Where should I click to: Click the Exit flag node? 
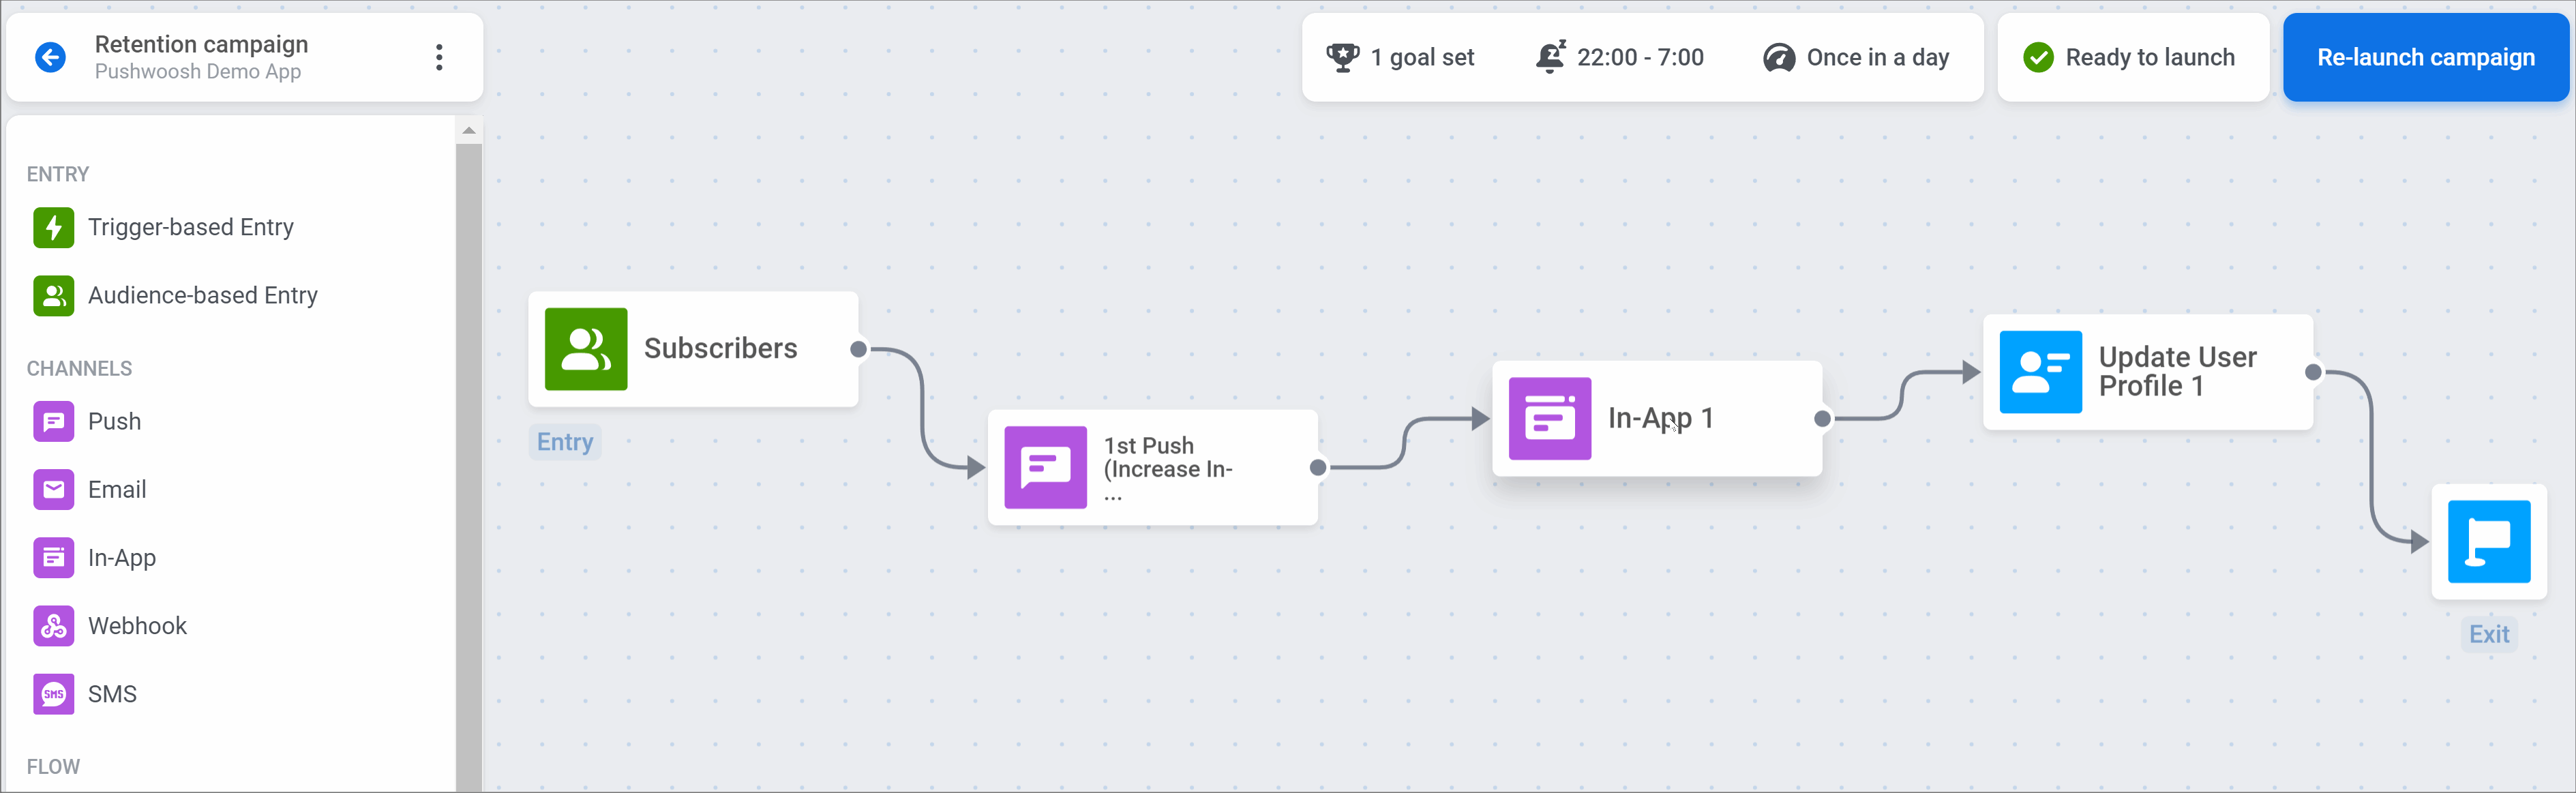pyautogui.click(x=2488, y=542)
